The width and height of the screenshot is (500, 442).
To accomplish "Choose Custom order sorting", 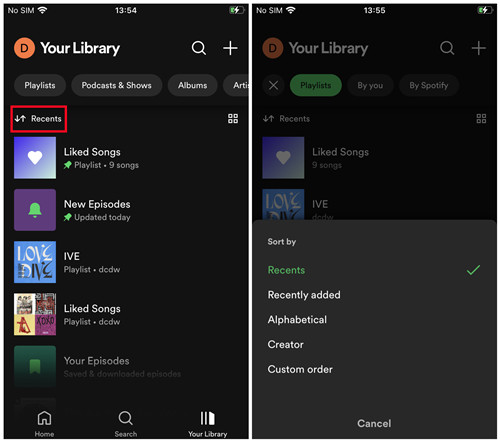I will click(x=374, y=369).
